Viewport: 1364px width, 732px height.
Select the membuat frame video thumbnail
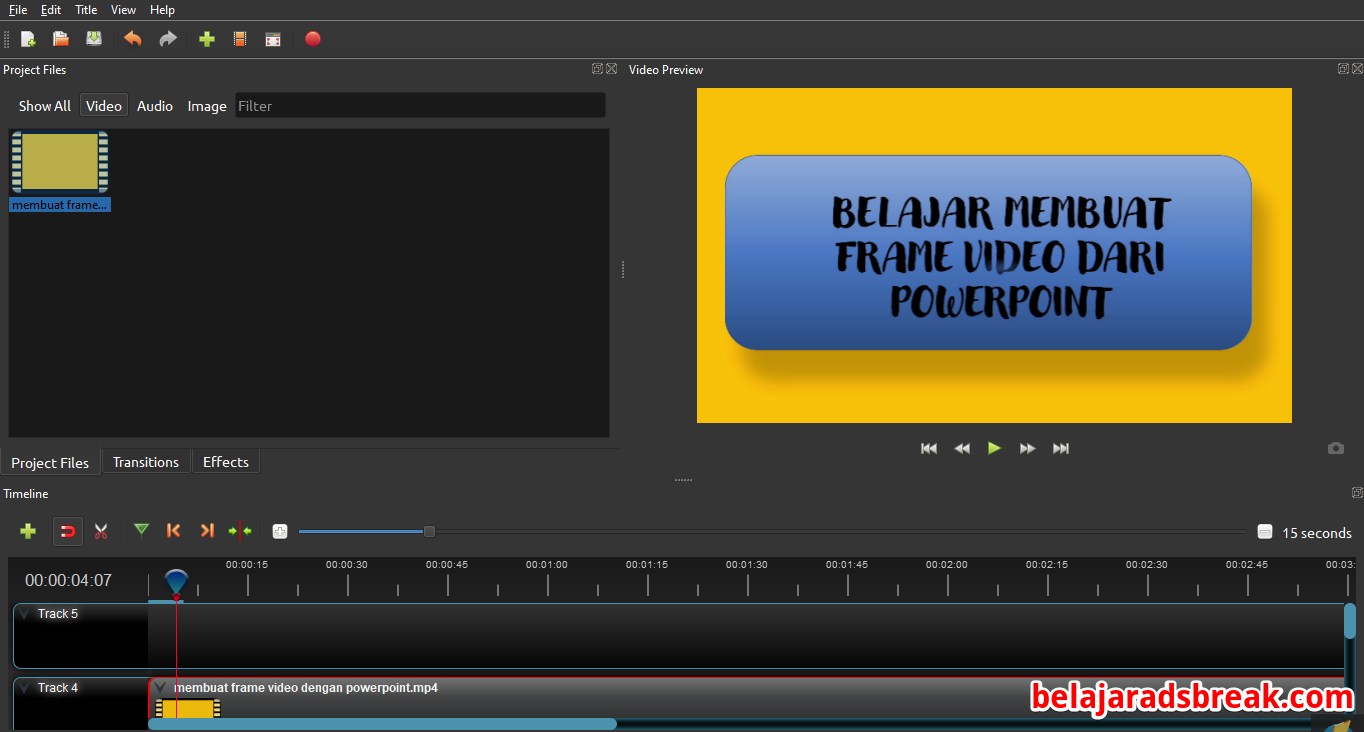(x=60, y=162)
